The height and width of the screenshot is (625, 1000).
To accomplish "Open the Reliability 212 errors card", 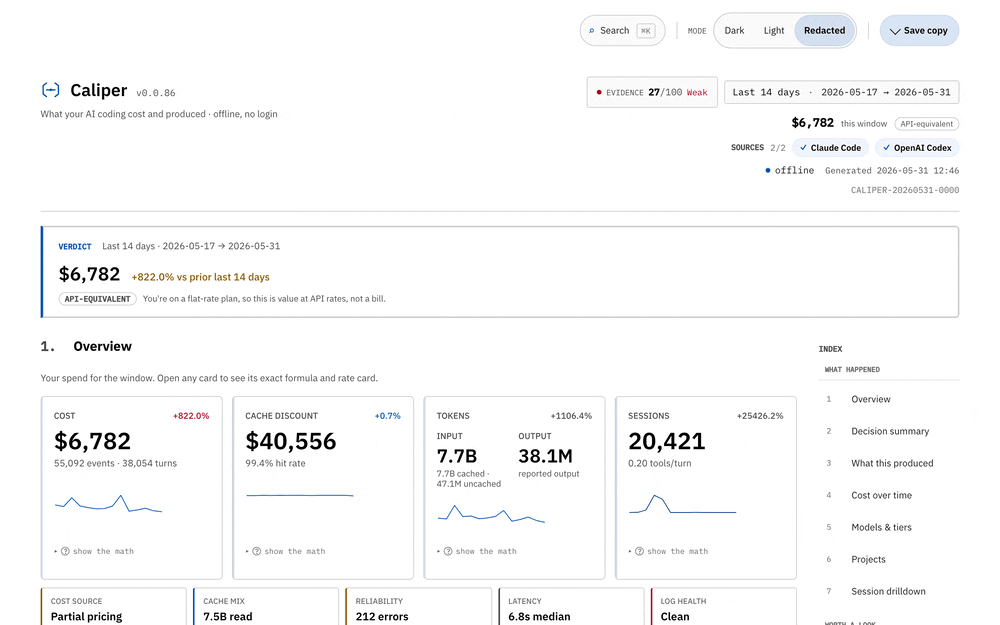I will [418, 607].
